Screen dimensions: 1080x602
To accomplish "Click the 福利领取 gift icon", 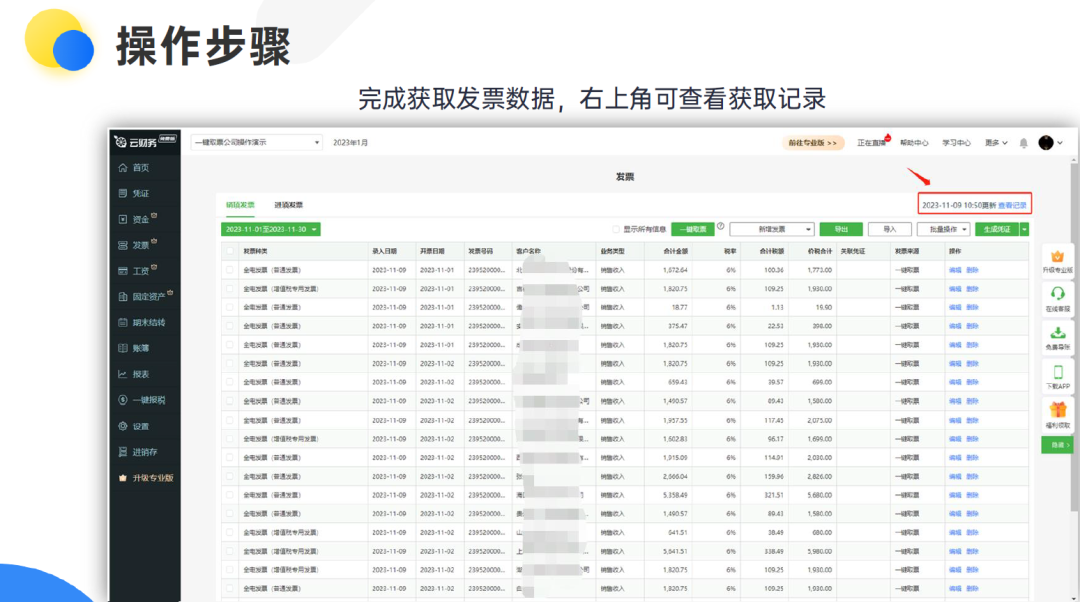I will click(x=1057, y=411).
